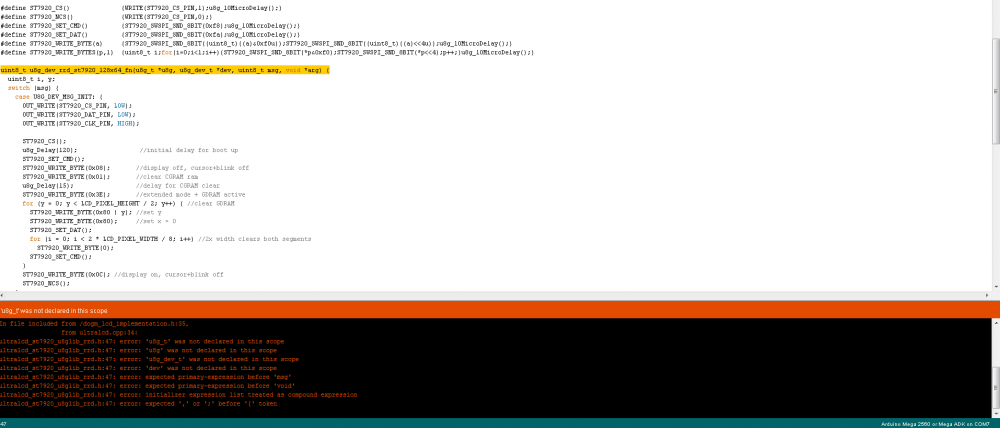The image size is (1000, 428).
Task: Click the 'ST7920_WRITE_BYTE(0);' line
Action: 73,247
